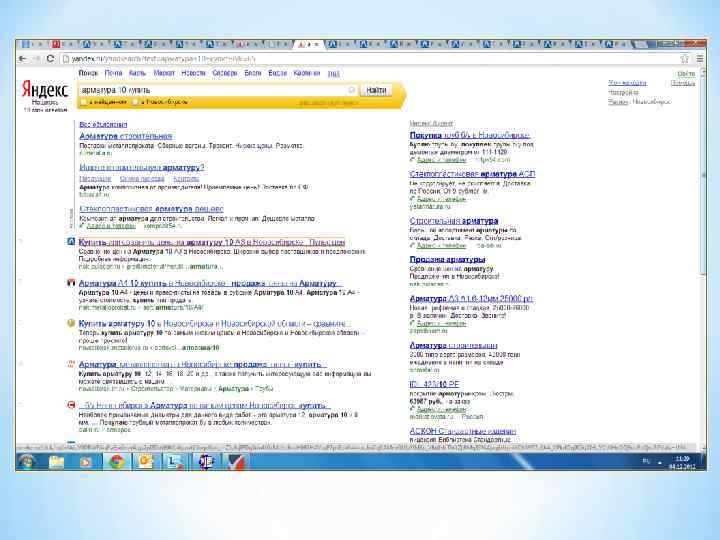The width and height of the screenshot is (720, 540).
Task: Click the favicon beside the 'Арматура 10 А3' result
Action: coord(71,242)
